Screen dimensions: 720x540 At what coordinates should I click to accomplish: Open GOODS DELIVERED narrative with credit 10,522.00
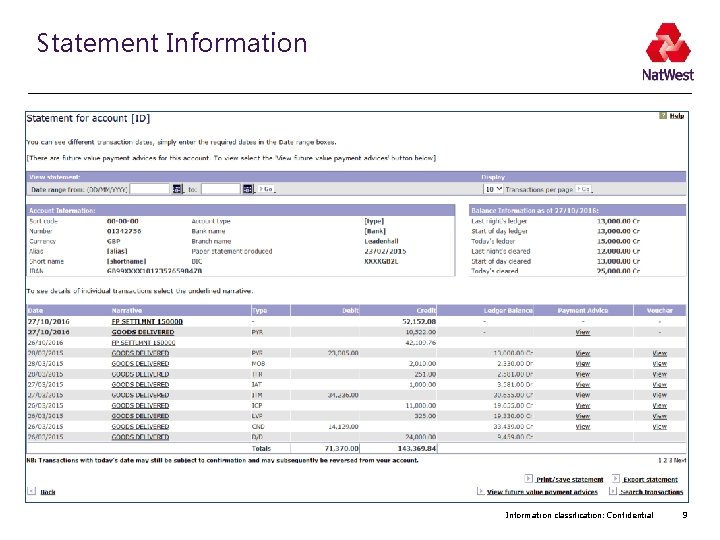(x=143, y=332)
